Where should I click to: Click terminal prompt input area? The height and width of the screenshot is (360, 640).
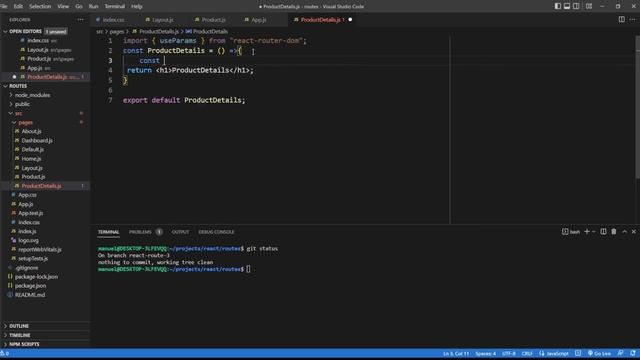click(x=248, y=269)
